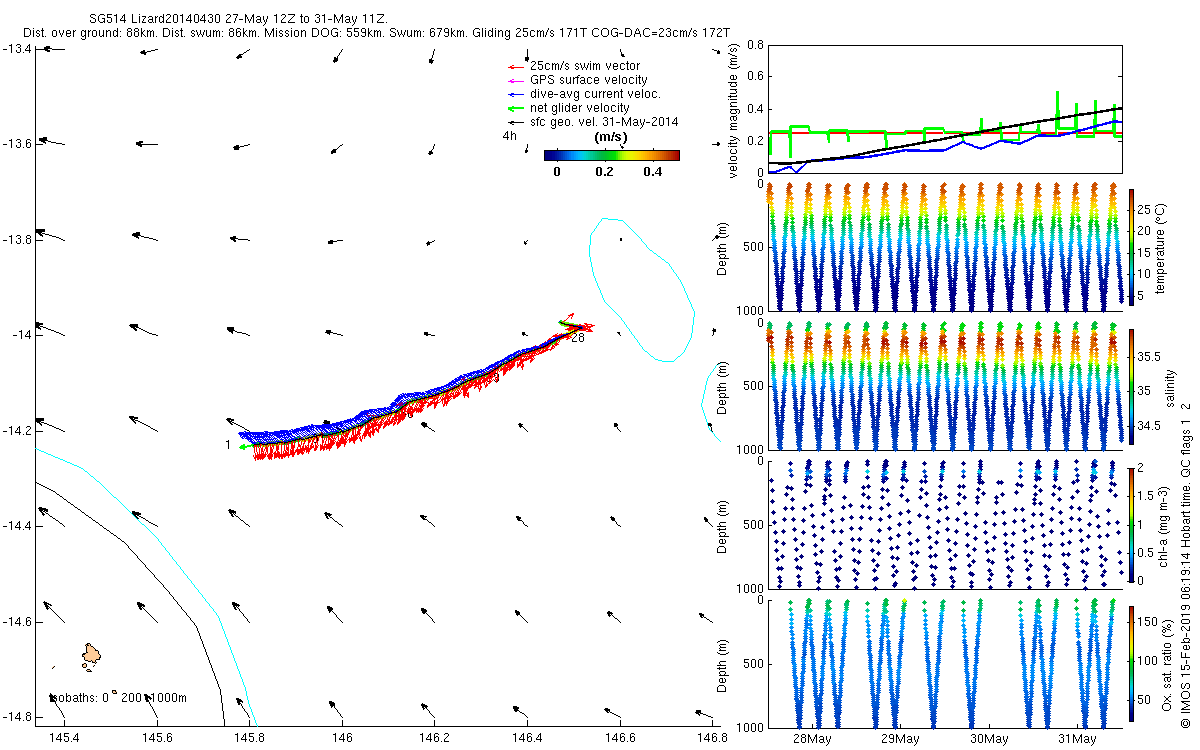Click the '-14.4' latitude tick on the map
1200x750 pixels.
pyautogui.click(x=19, y=525)
